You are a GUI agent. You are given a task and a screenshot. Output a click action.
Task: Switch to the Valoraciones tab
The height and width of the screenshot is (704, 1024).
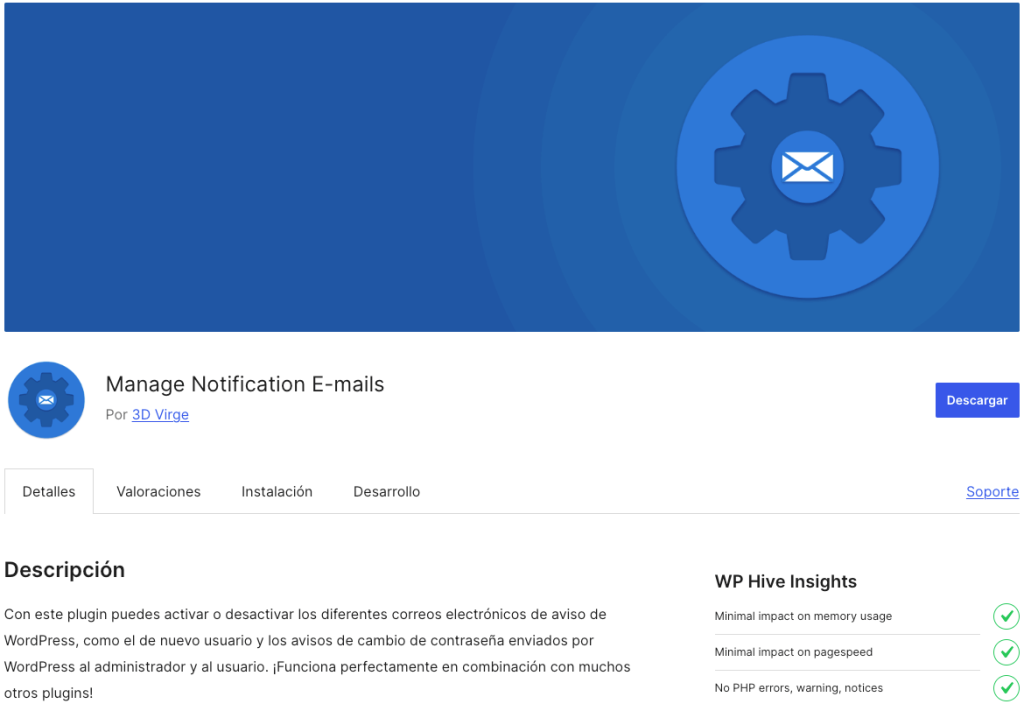pos(159,491)
